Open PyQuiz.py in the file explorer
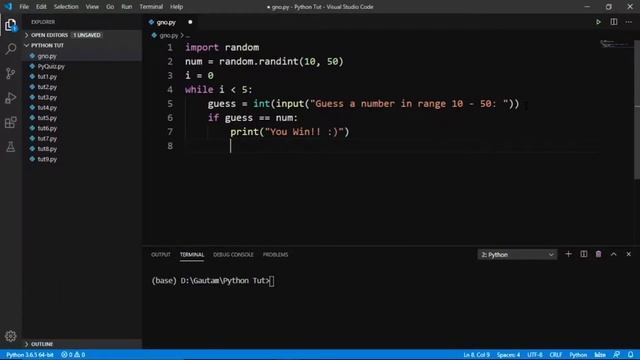Screen dimensions: 640x360 [x=82, y=66]
